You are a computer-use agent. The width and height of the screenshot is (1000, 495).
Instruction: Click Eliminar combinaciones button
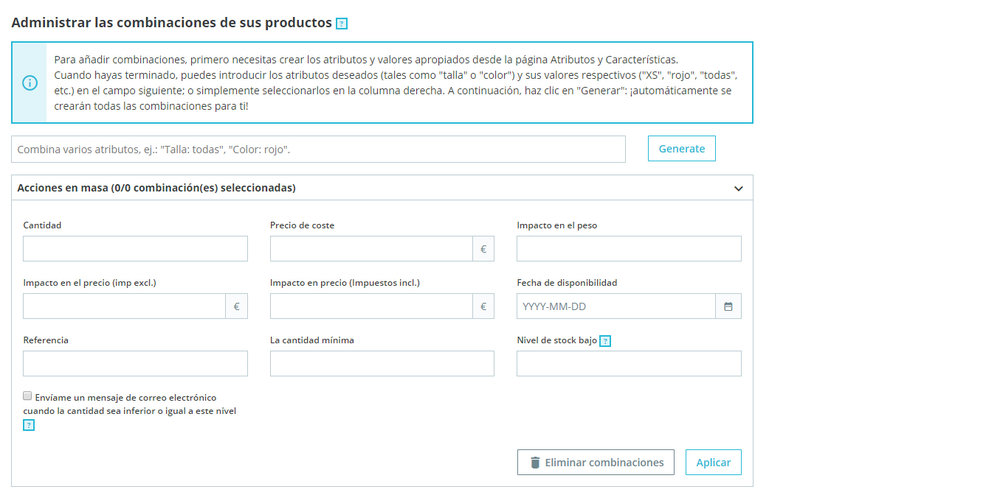click(x=595, y=463)
